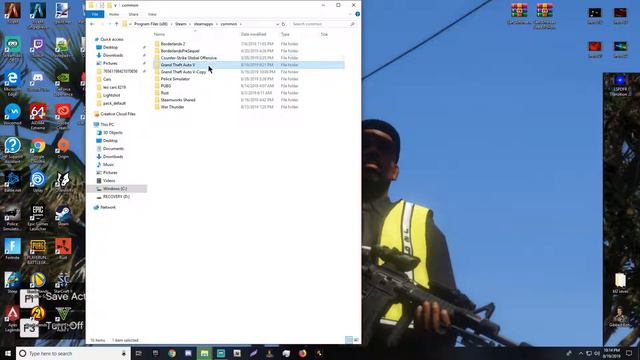Launch Google Chrome from the desktop
Viewport: 640px width, 360px height.
coord(38,150)
